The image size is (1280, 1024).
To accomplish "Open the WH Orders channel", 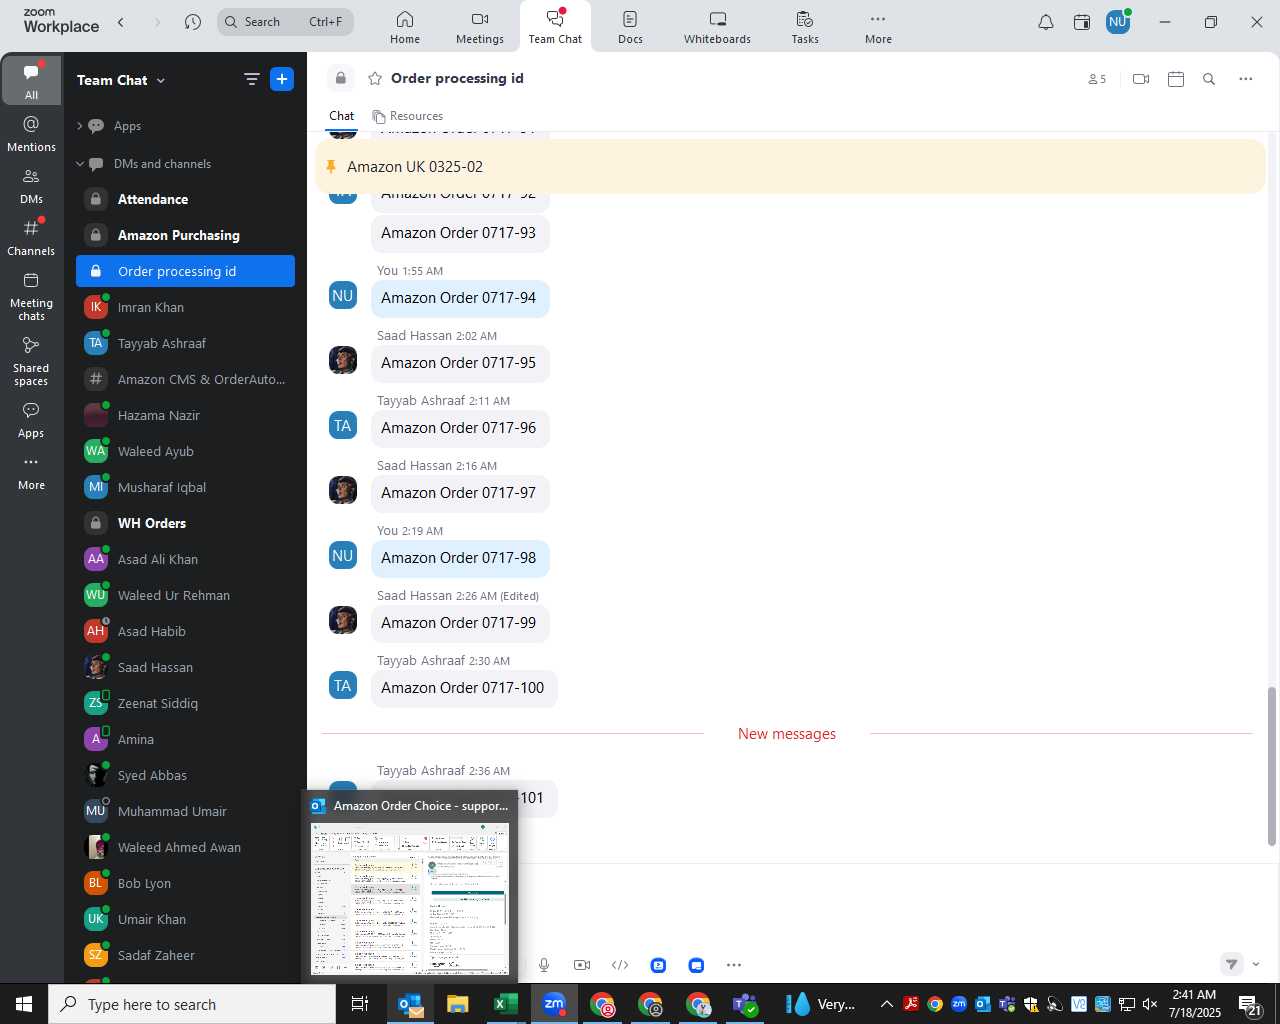I will tap(185, 523).
